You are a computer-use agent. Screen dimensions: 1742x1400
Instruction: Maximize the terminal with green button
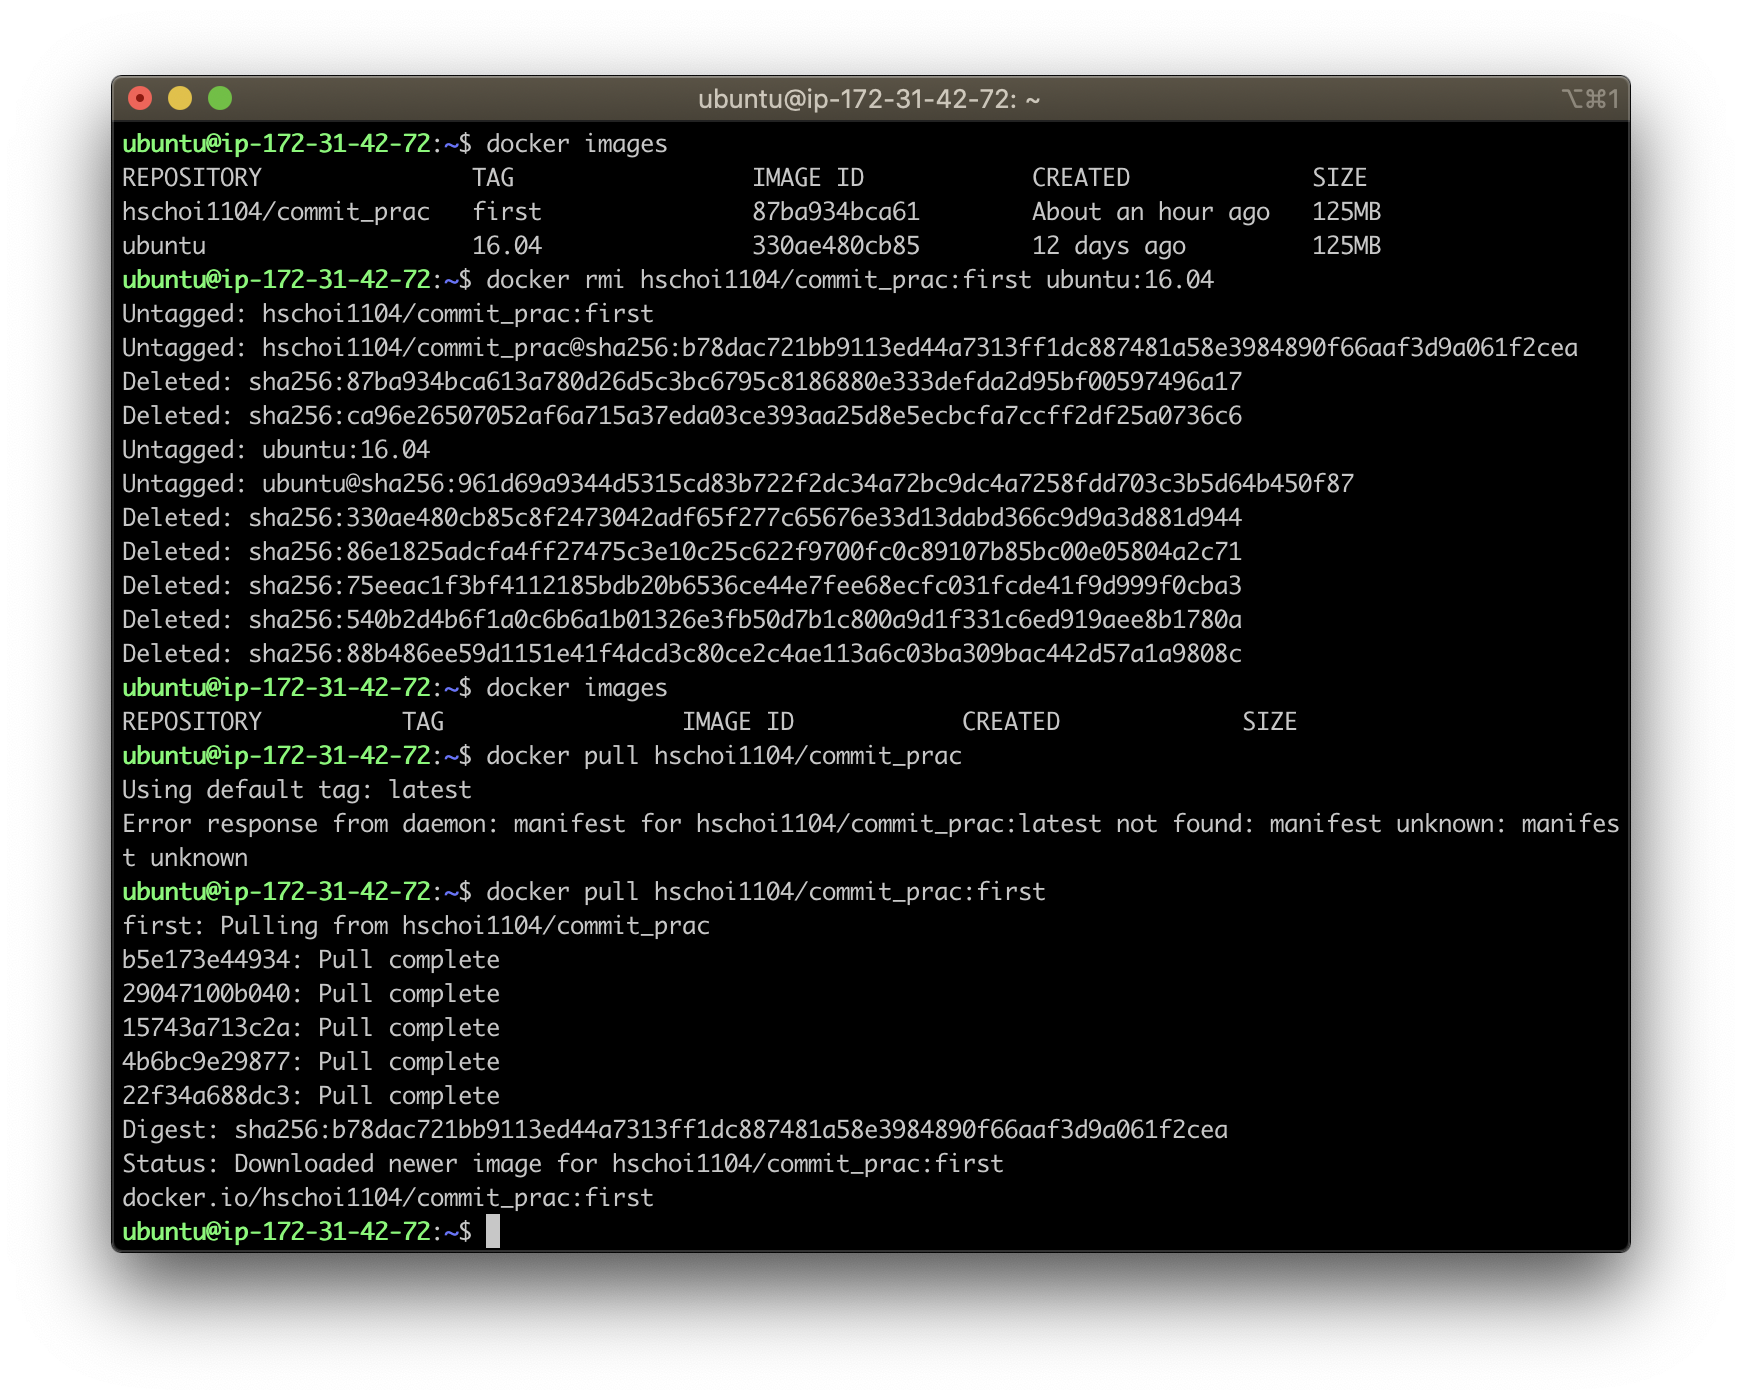pos(220,98)
